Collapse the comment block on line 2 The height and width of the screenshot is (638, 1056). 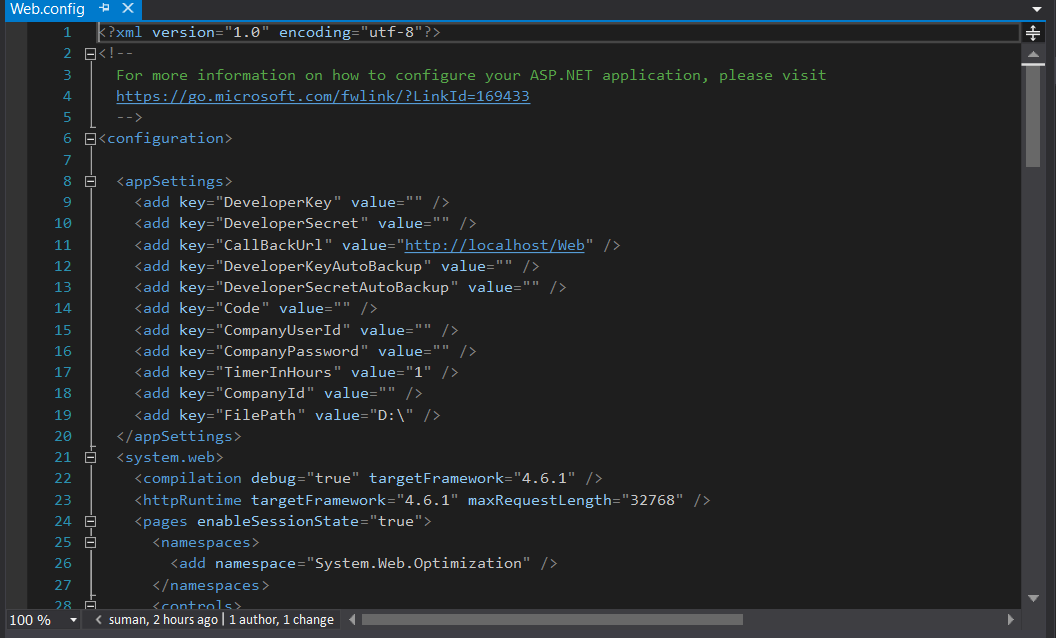tap(91, 53)
